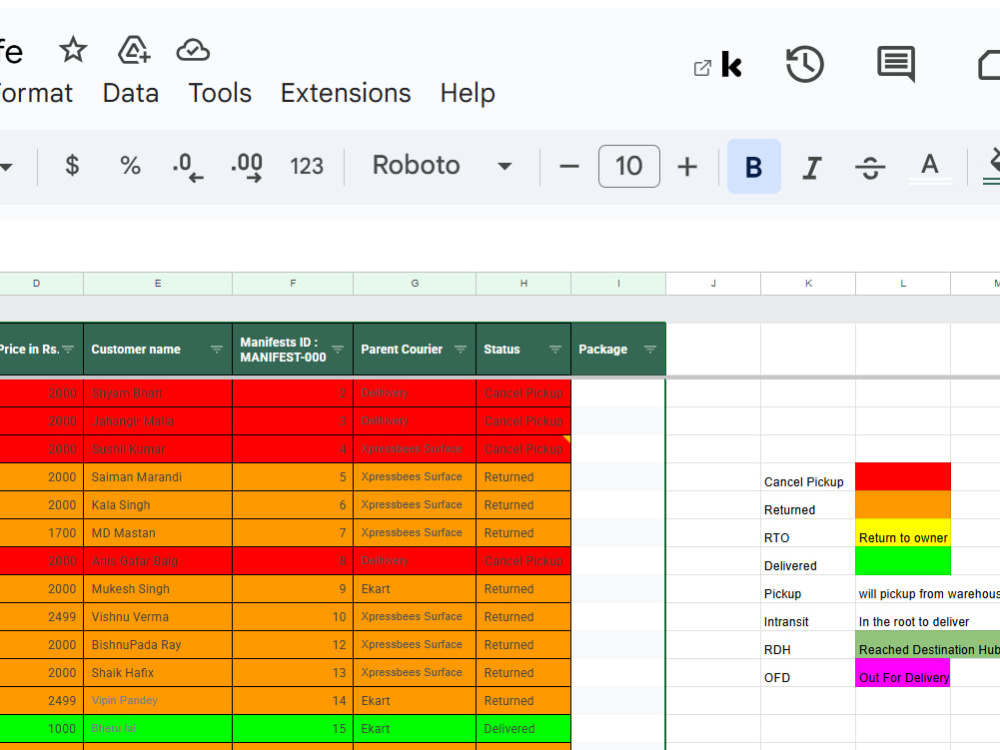Click red Cancel Pickup legend color cell
The height and width of the screenshot is (750, 1000).
point(902,477)
